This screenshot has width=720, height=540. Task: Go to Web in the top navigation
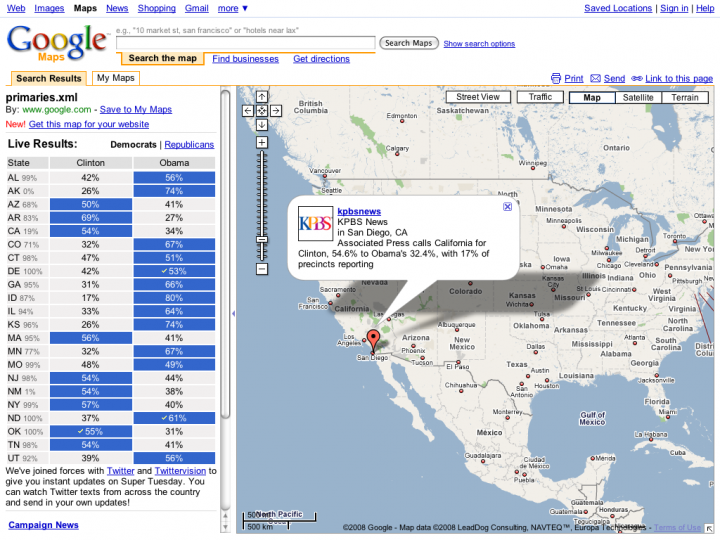(16, 8)
